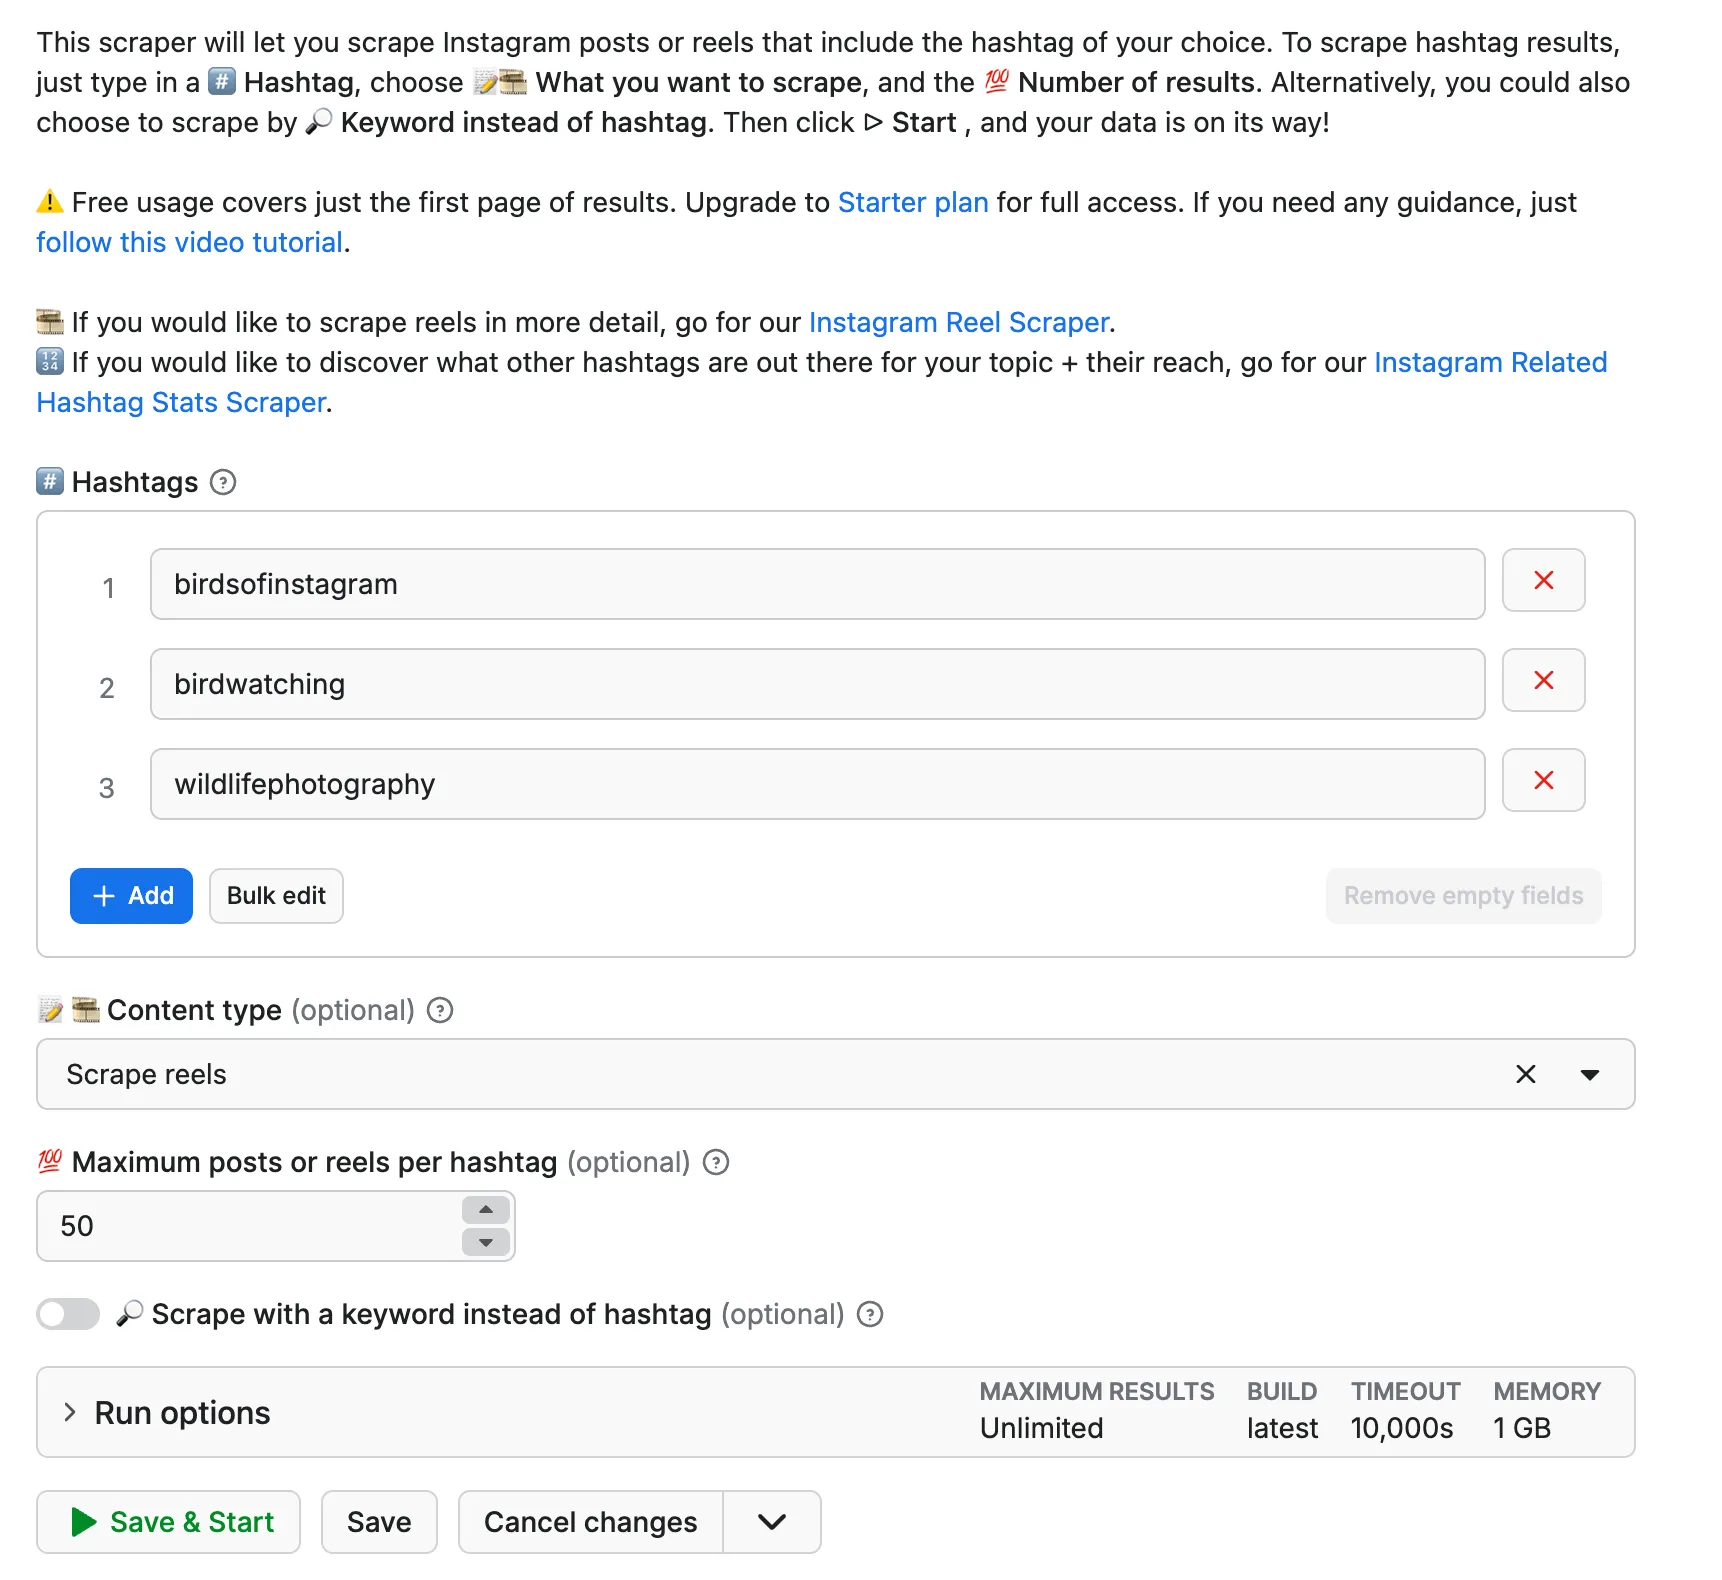Image resolution: width=1722 pixels, height=1580 pixels.
Task: Enable scrape with keyword instead of hashtag
Action: [68, 1314]
